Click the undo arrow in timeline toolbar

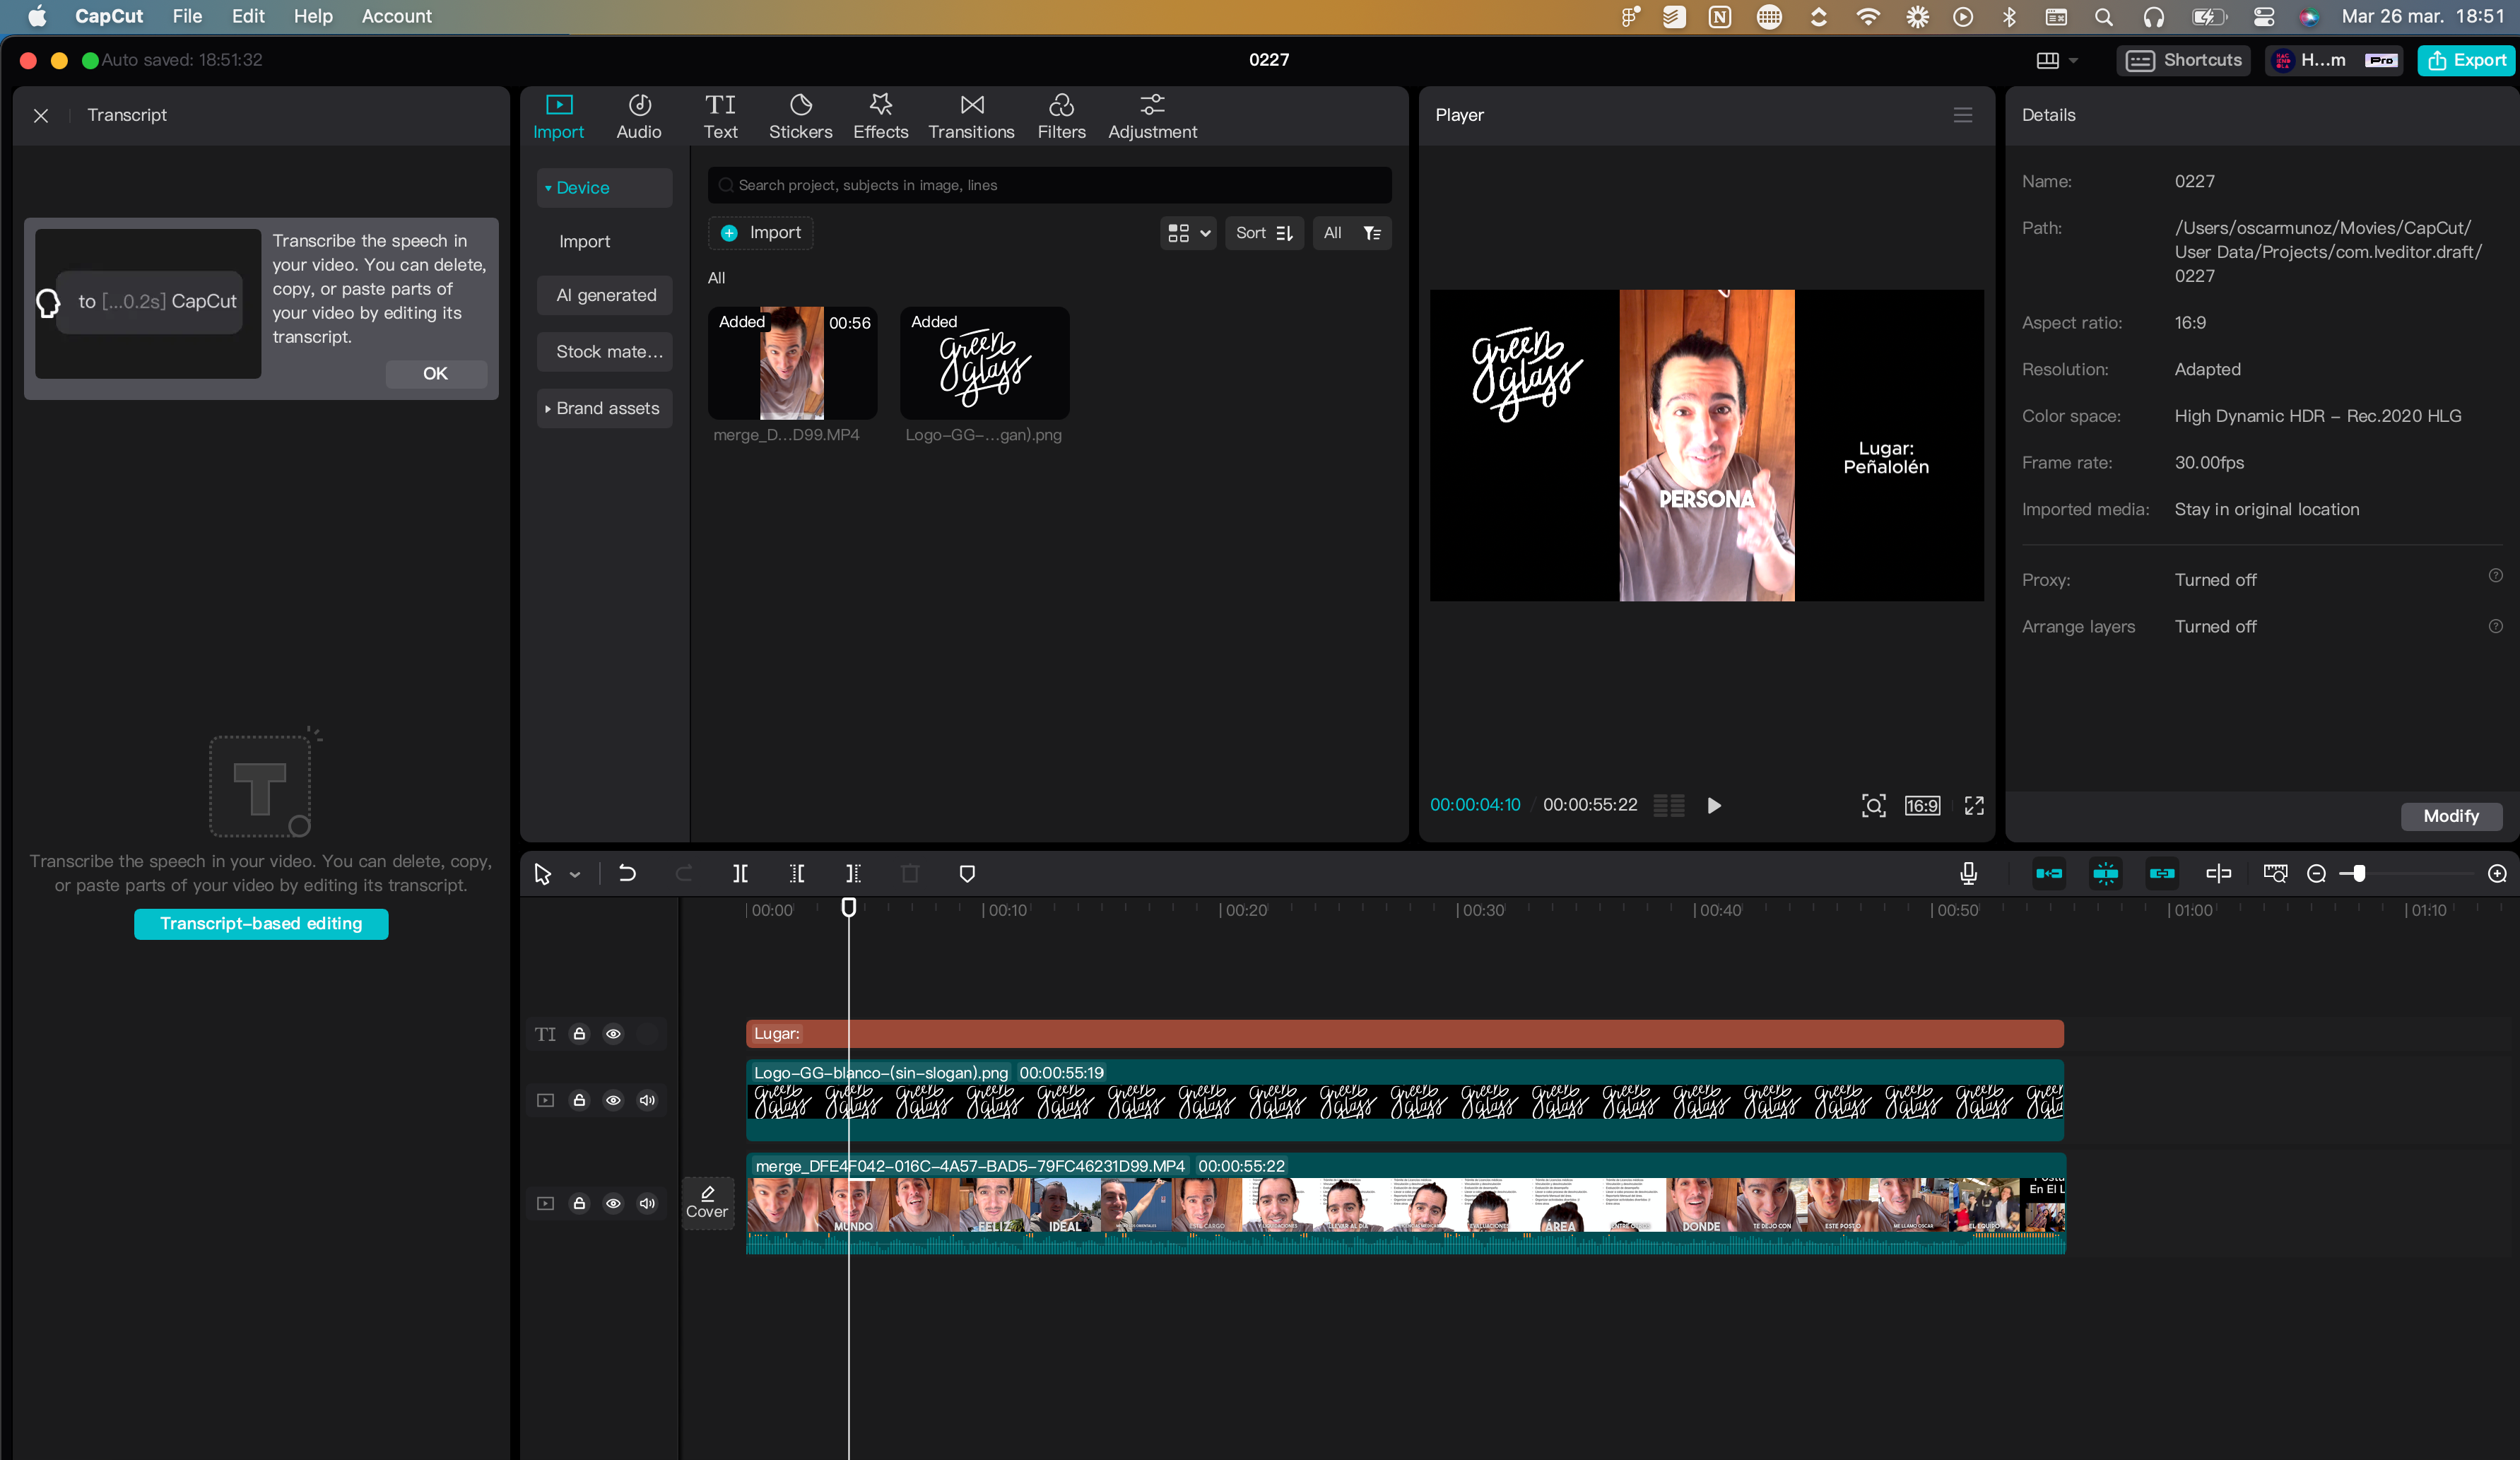[x=627, y=873]
